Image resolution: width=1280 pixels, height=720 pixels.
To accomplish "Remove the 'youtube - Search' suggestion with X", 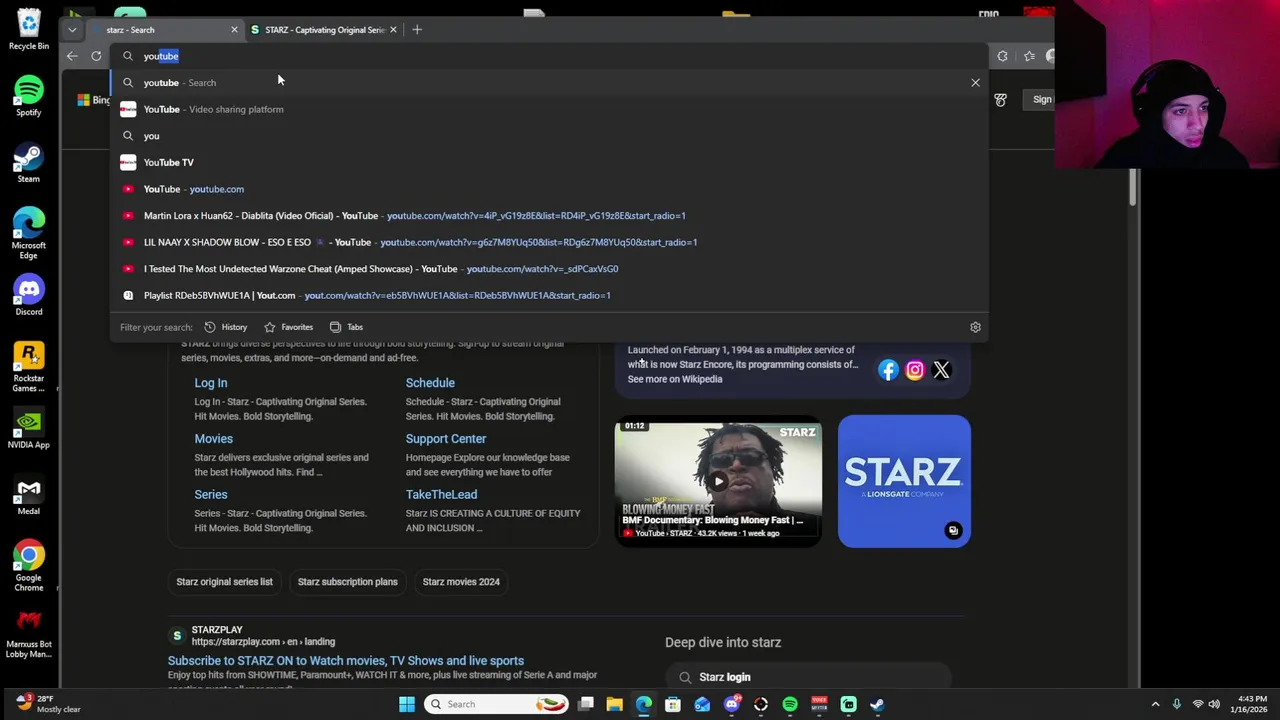I will pos(975,83).
